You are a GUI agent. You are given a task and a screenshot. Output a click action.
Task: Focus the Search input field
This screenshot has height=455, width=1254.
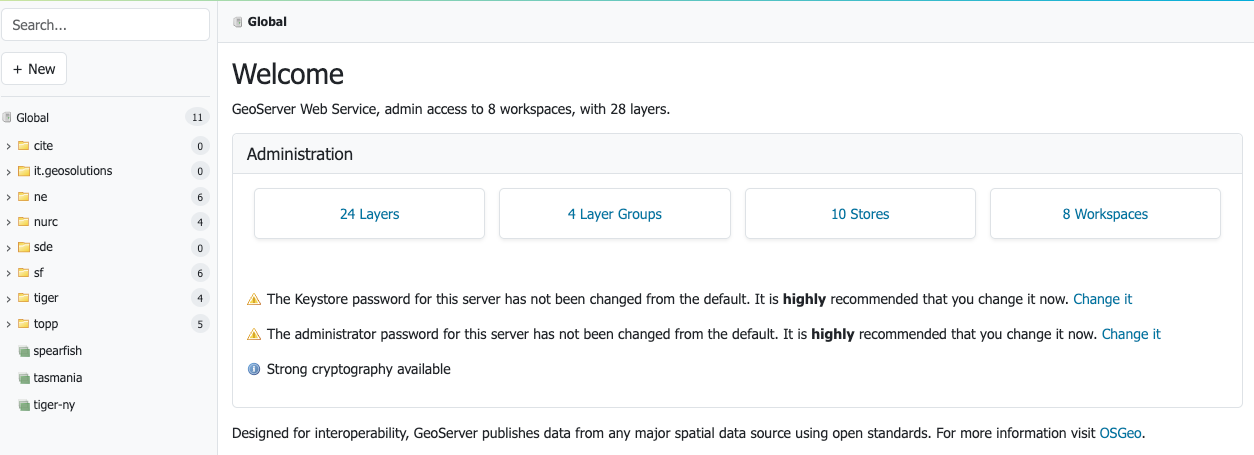[105, 25]
